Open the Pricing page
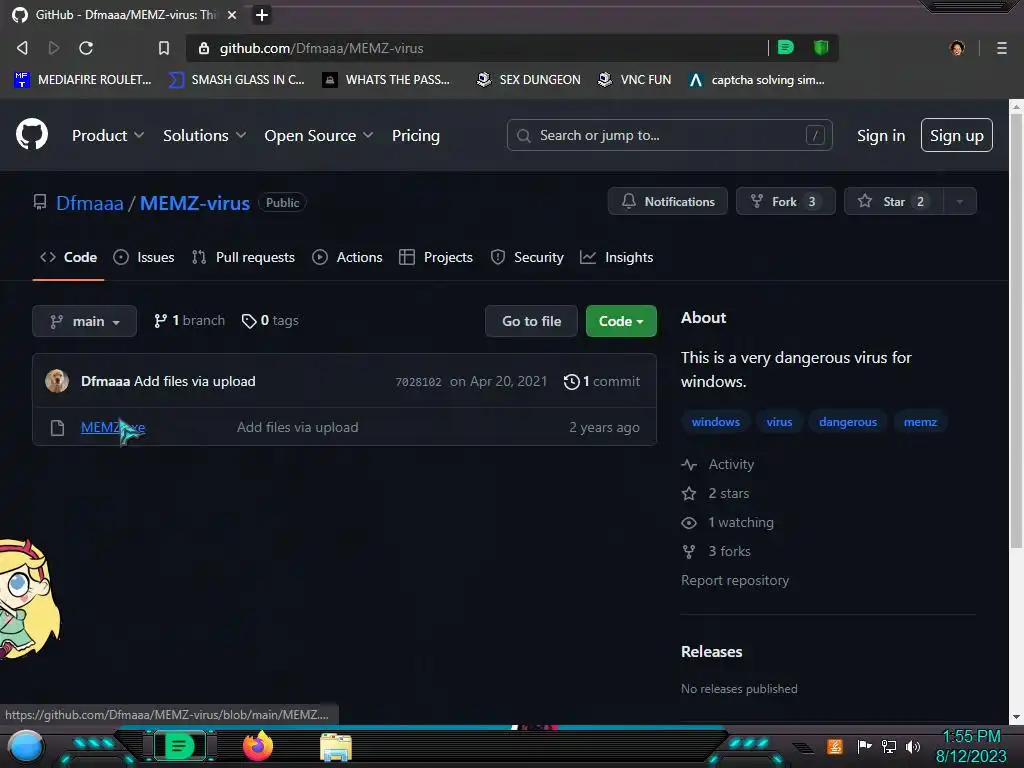This screenshot has height=768, width=1024. pos(415,135)
